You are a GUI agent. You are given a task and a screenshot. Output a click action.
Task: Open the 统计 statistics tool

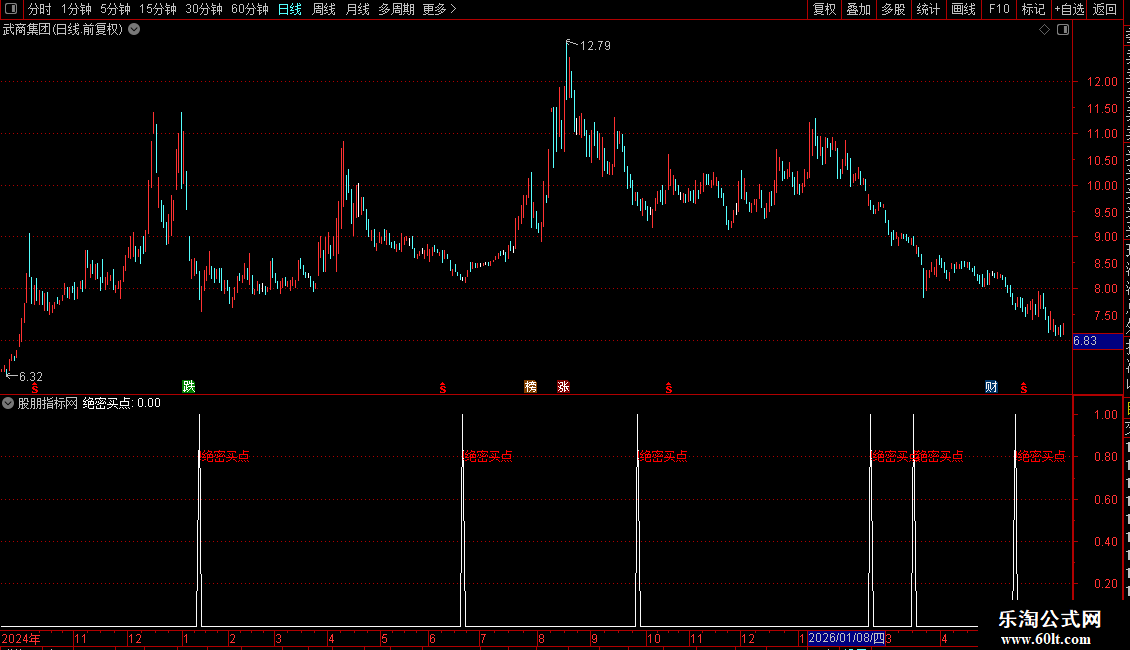pos(928,9)
